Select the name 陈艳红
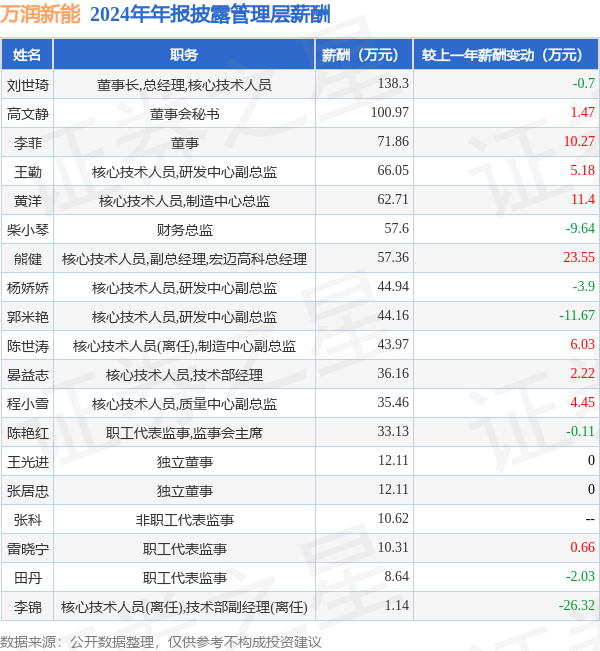The width and height of the screenshot is (600, 651). click(28, 433)
